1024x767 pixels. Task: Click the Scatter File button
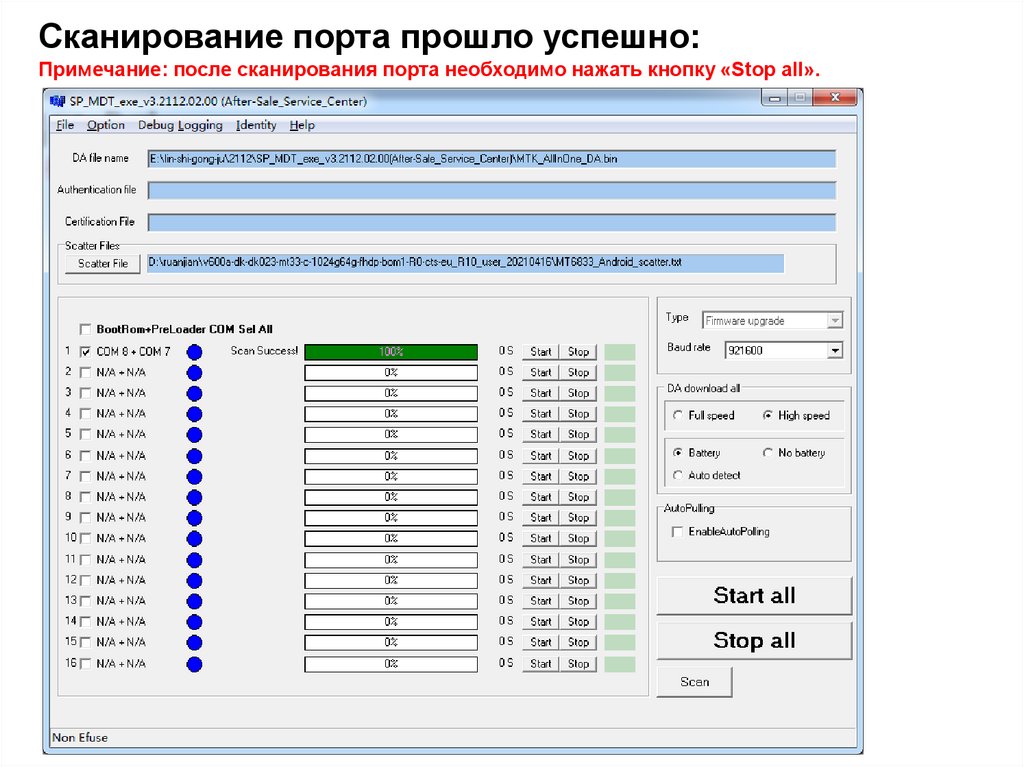[x=103, y=264]
